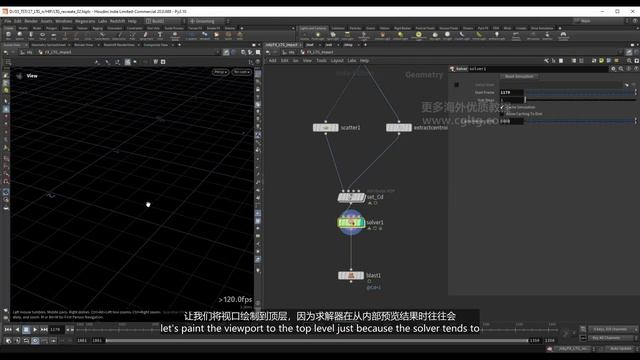Select the blast1 node
This screenshot has height=360, width=640.
click(x=351, y=276)
